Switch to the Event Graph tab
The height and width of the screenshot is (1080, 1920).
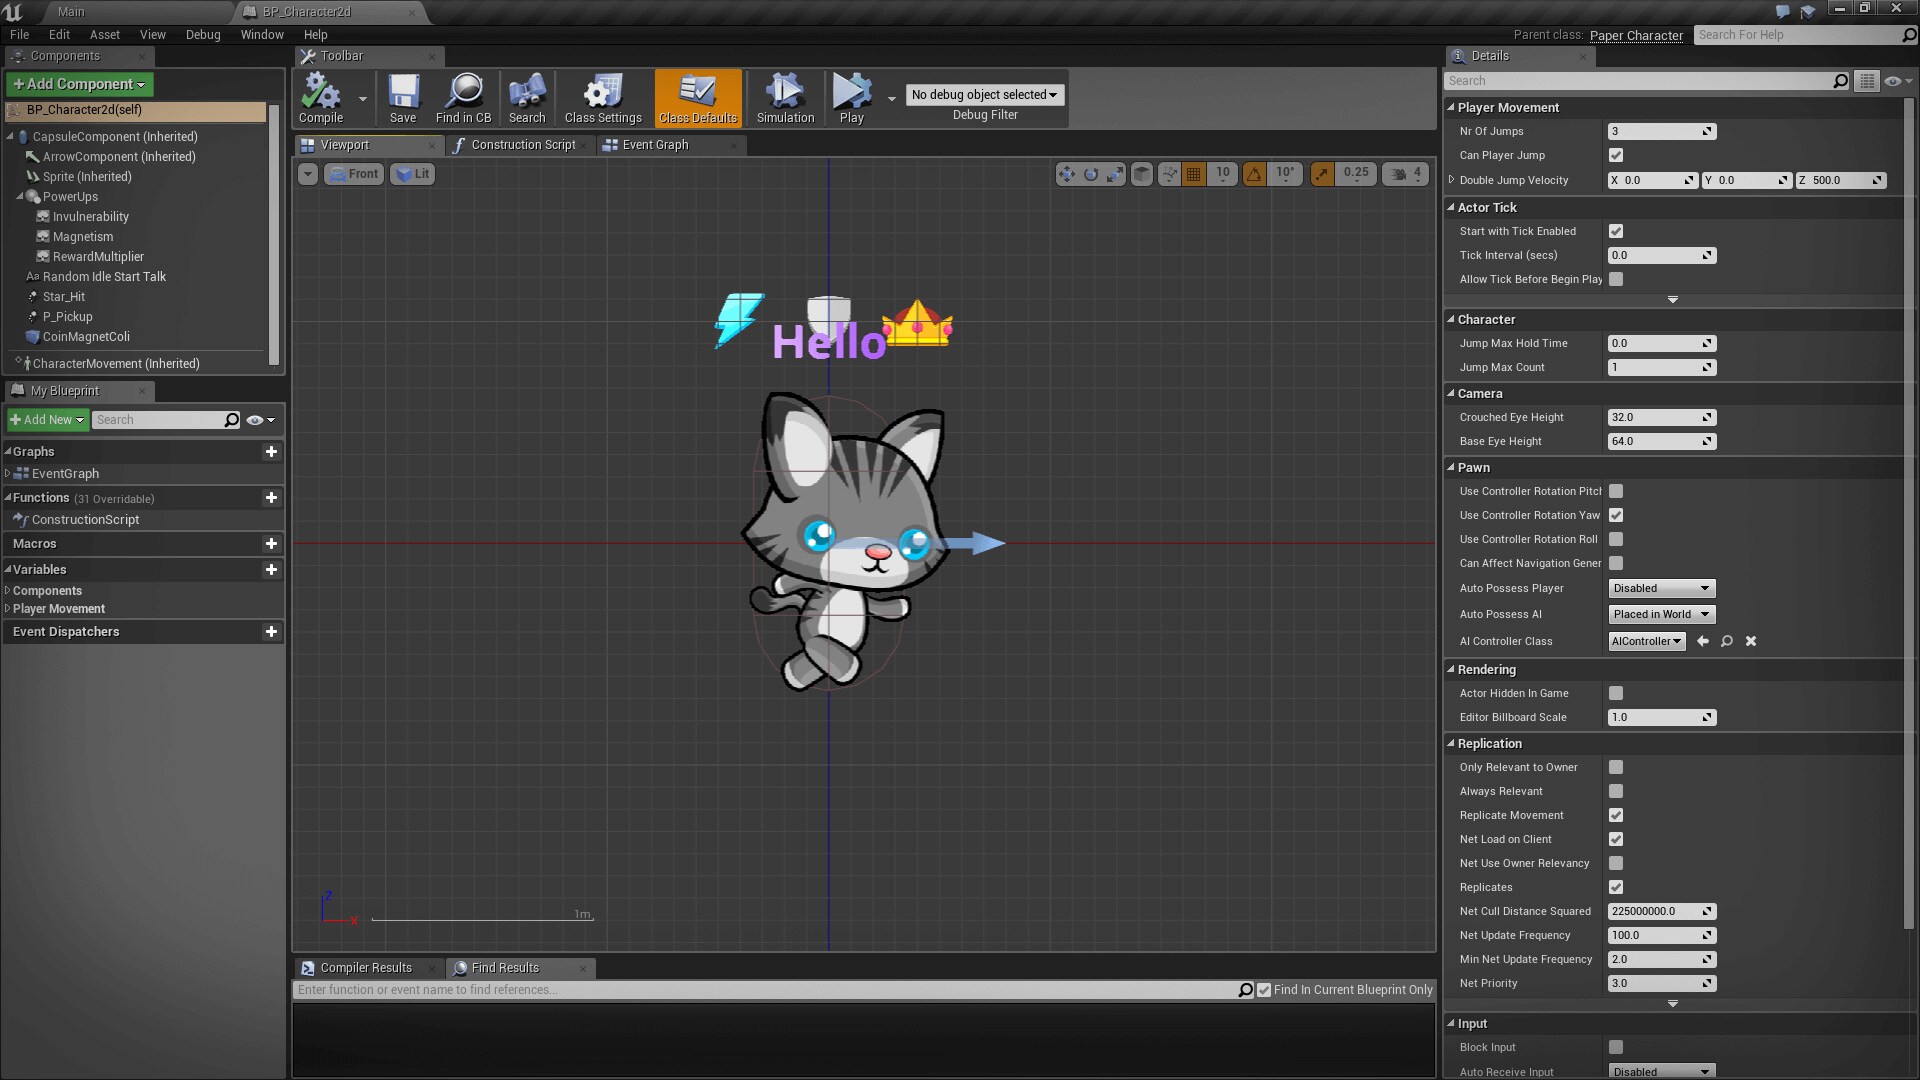coord(655,145)
